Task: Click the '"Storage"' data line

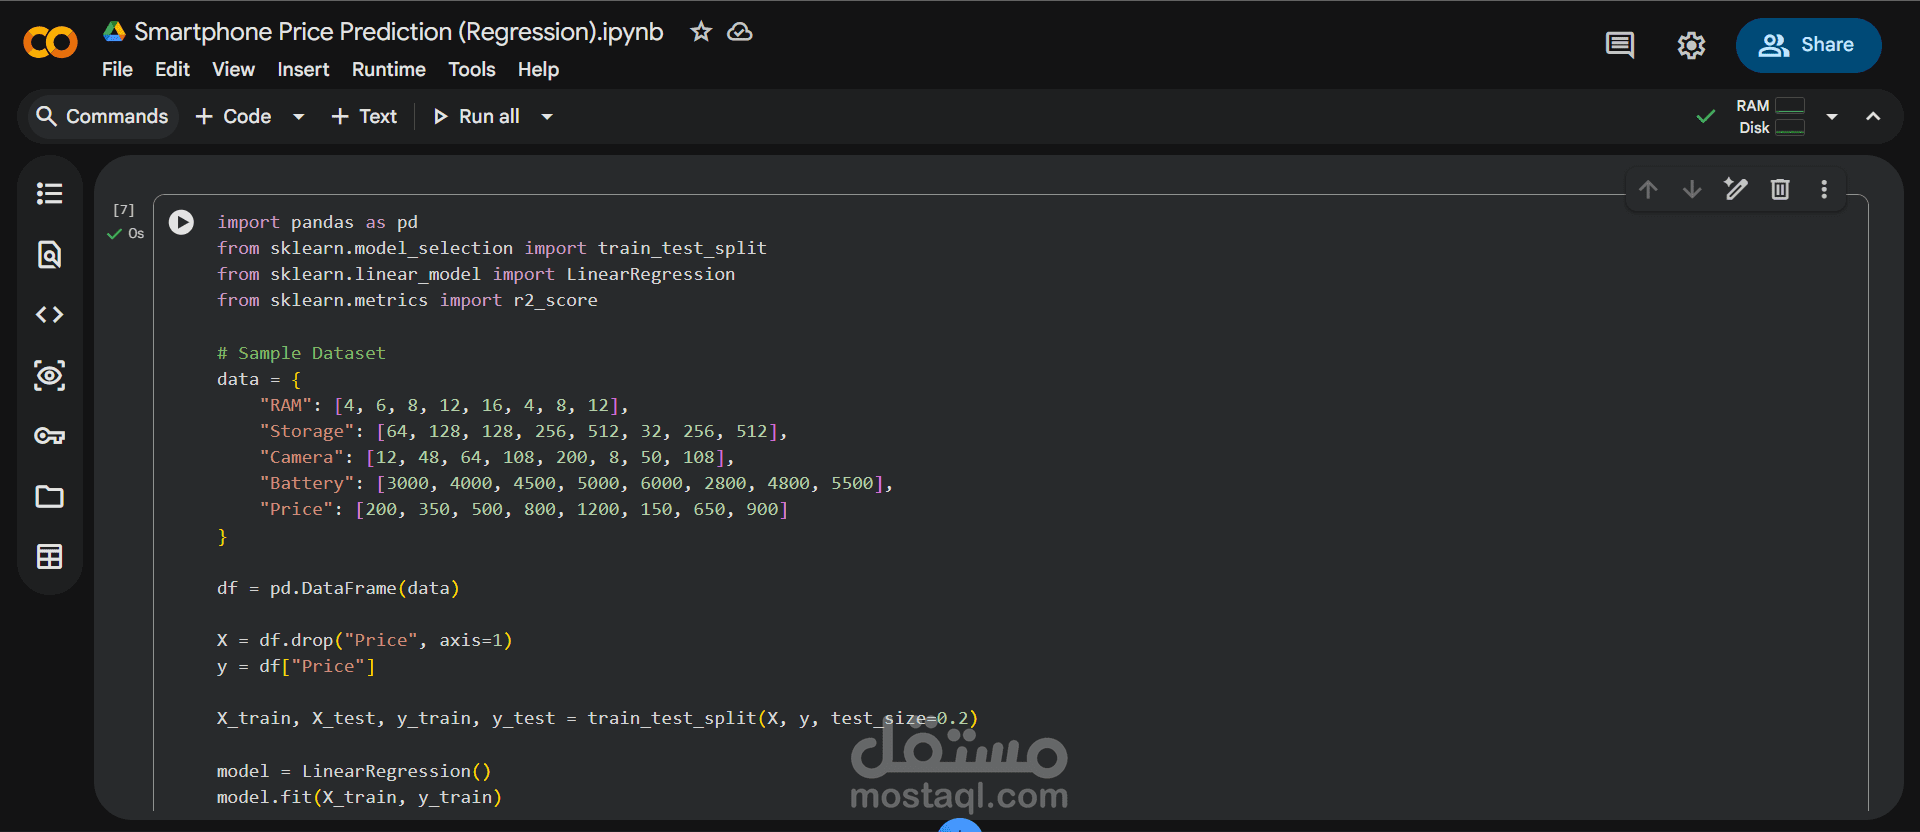Action: (x=523, y=431)
